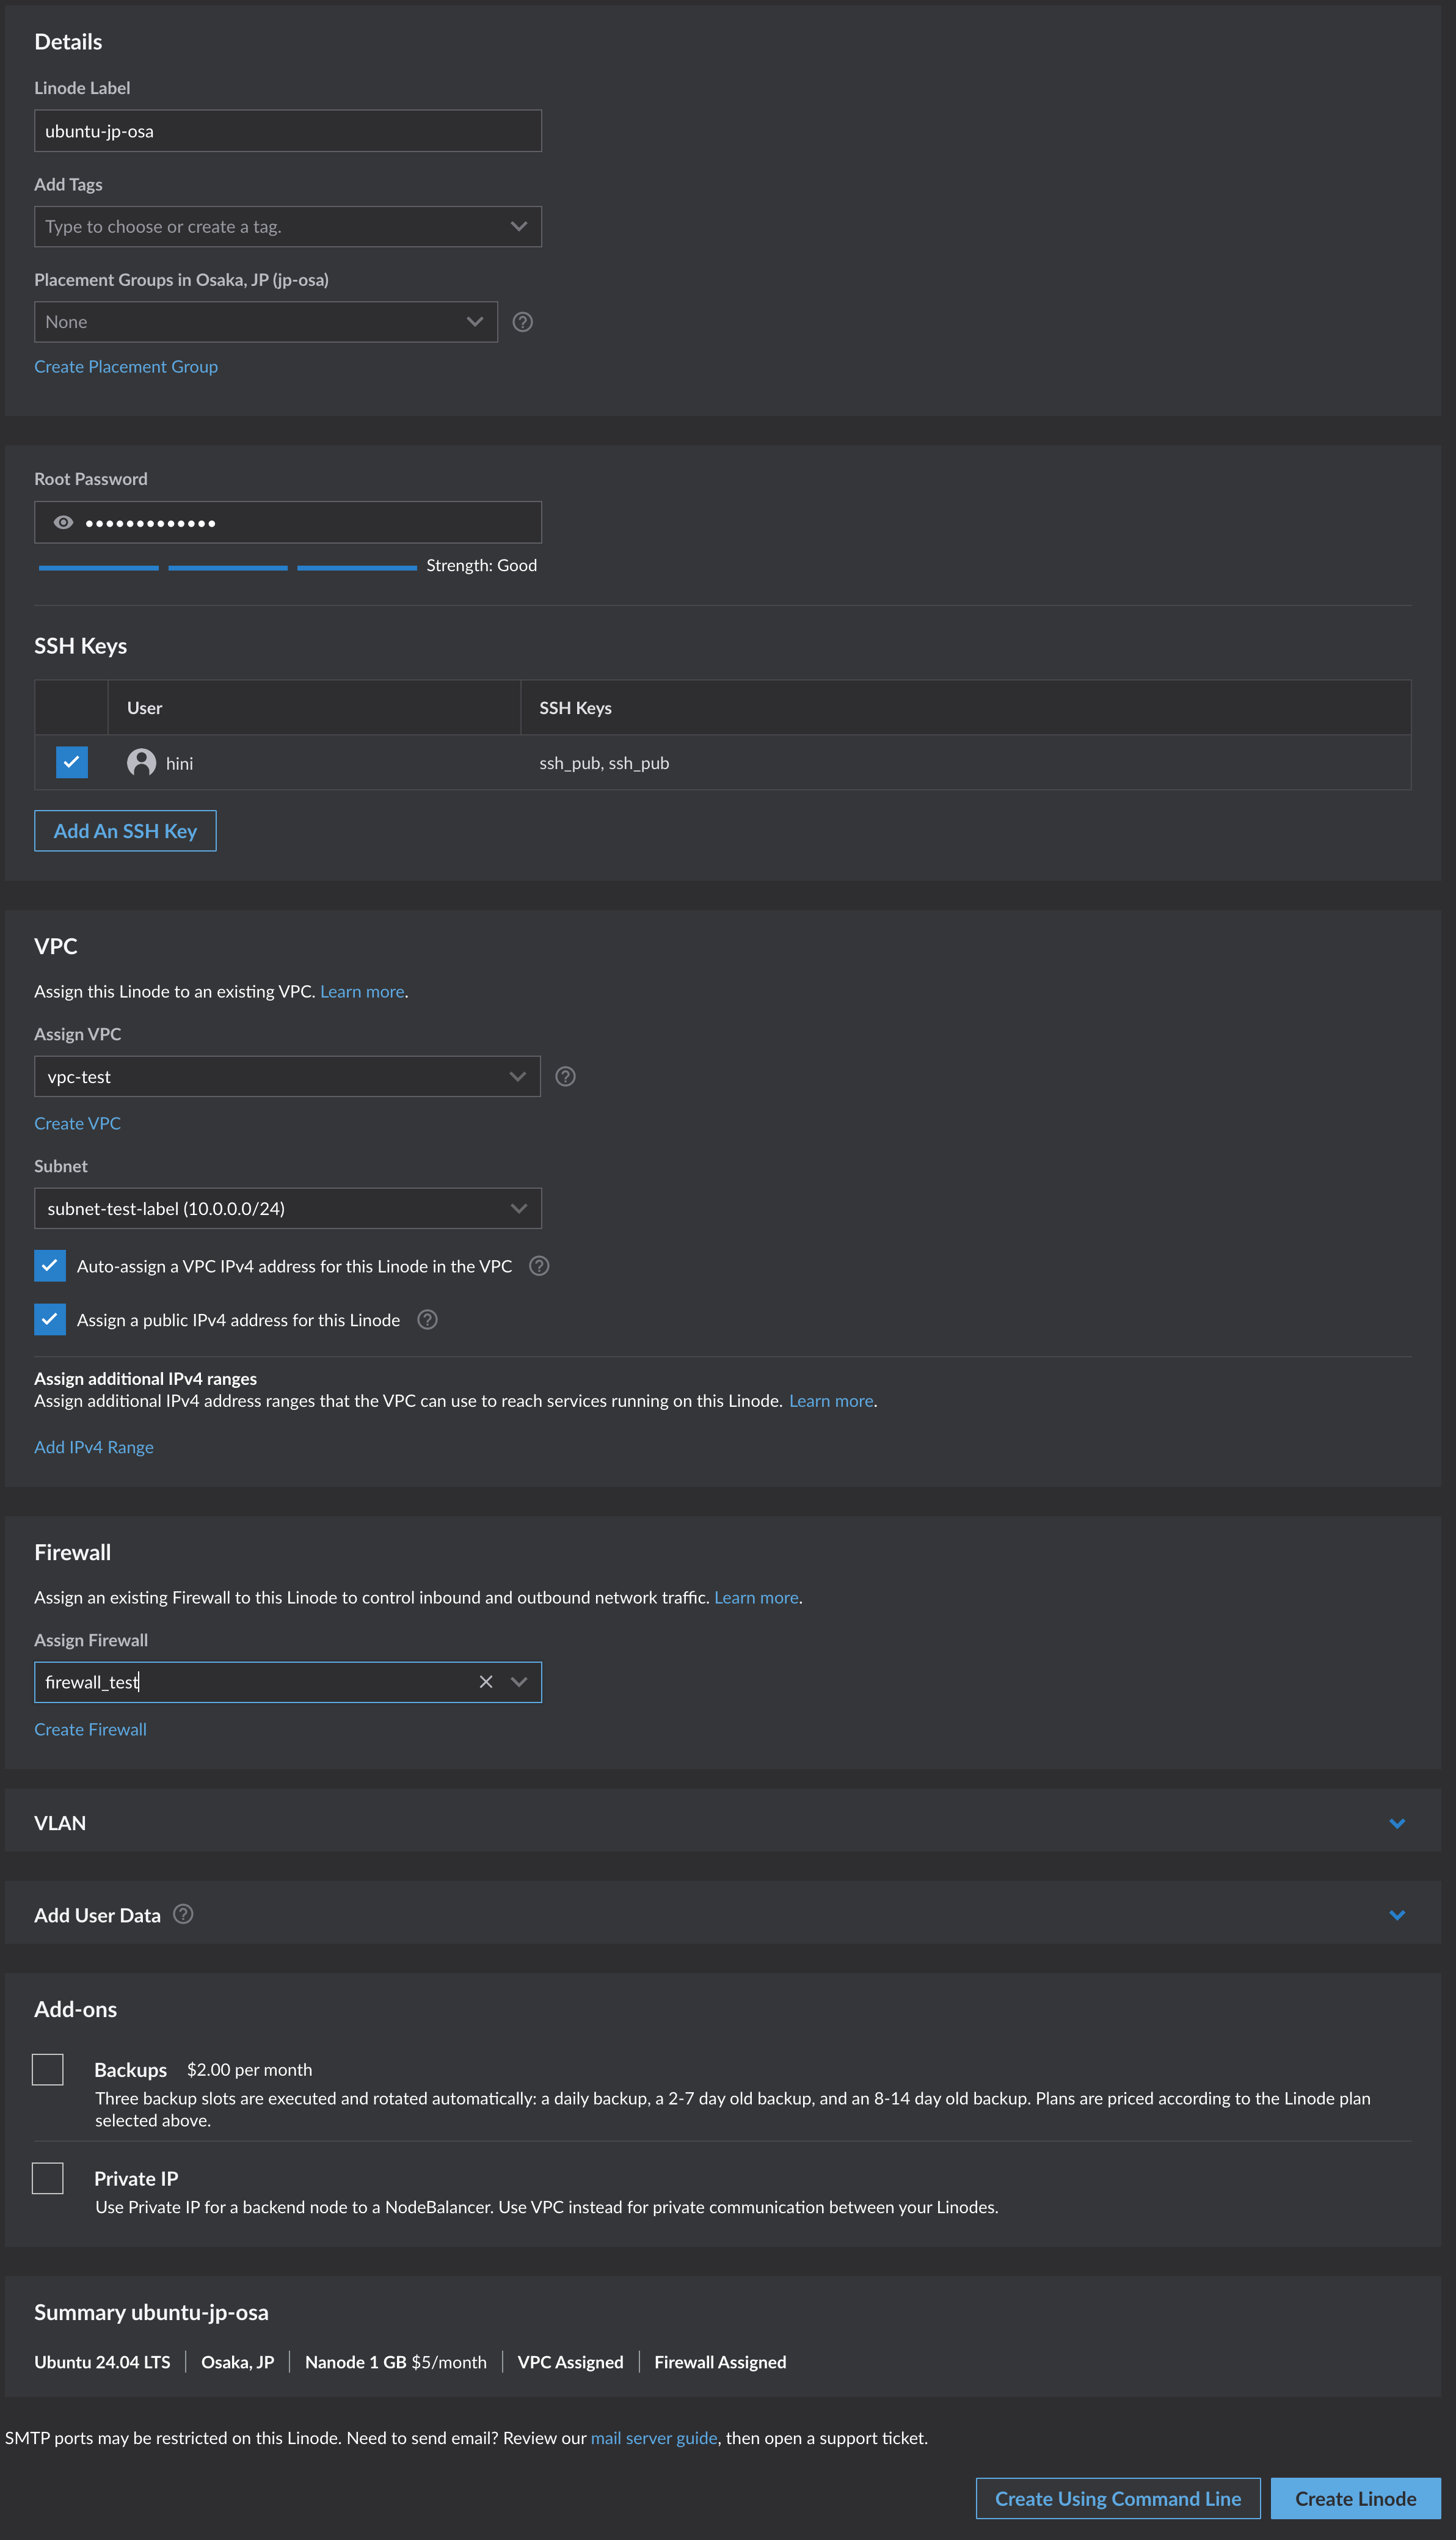The width and height of the screenshot is (1456, 2540).
Task: Expand the Add User Data section
Action: (x=1397, y=1915)
